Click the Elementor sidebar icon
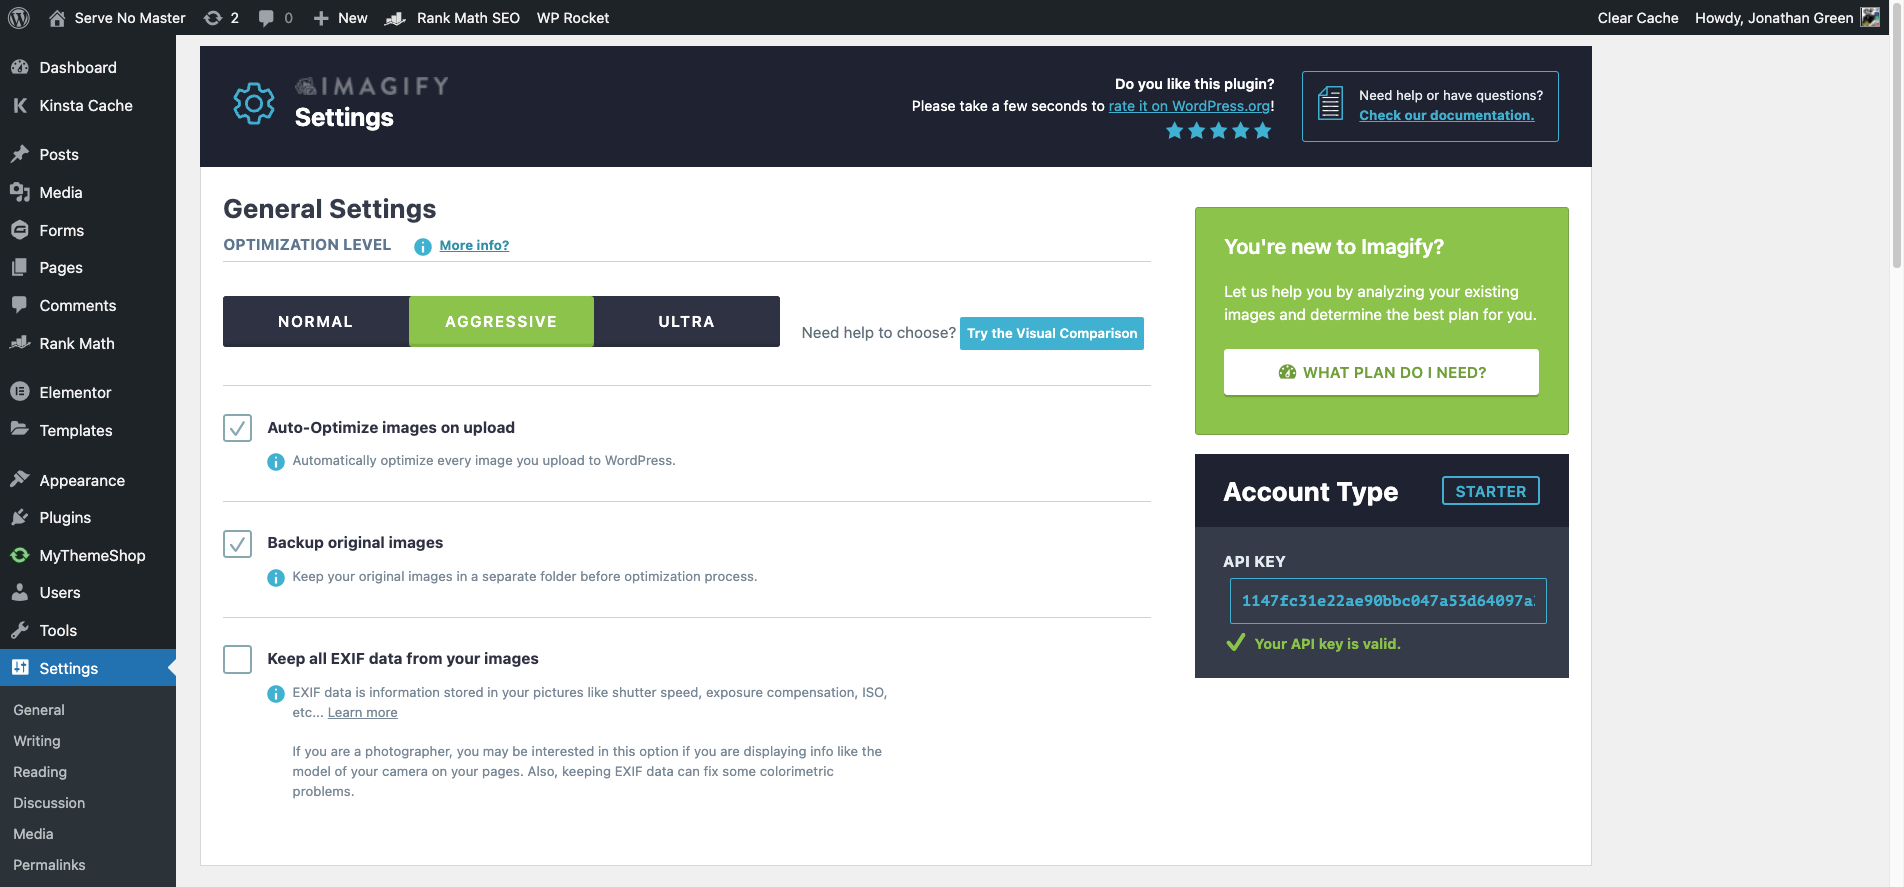Viewport: 1904px width, 887px height. [20, 392]
